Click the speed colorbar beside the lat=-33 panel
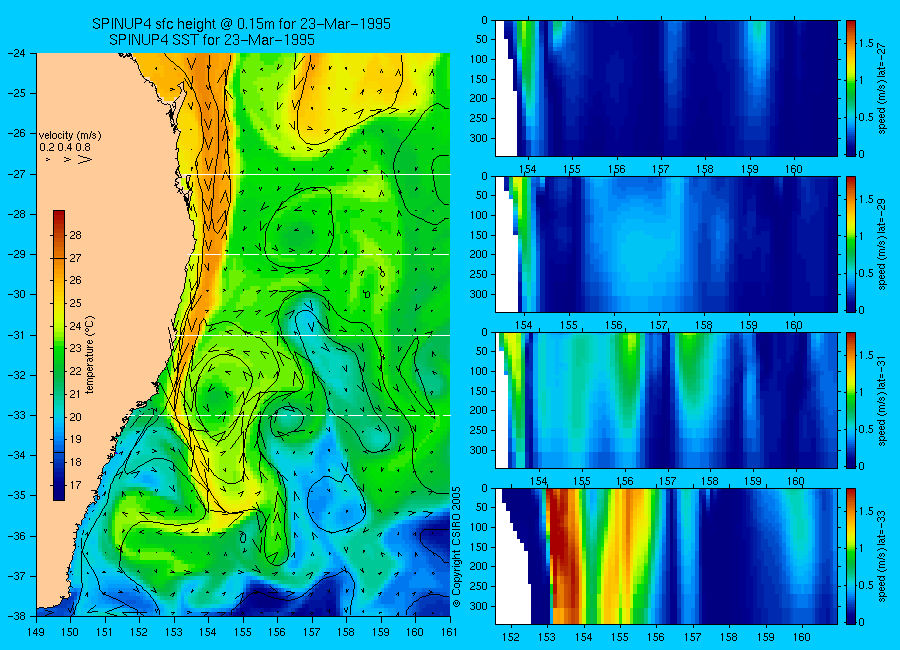 coord(851,556)
